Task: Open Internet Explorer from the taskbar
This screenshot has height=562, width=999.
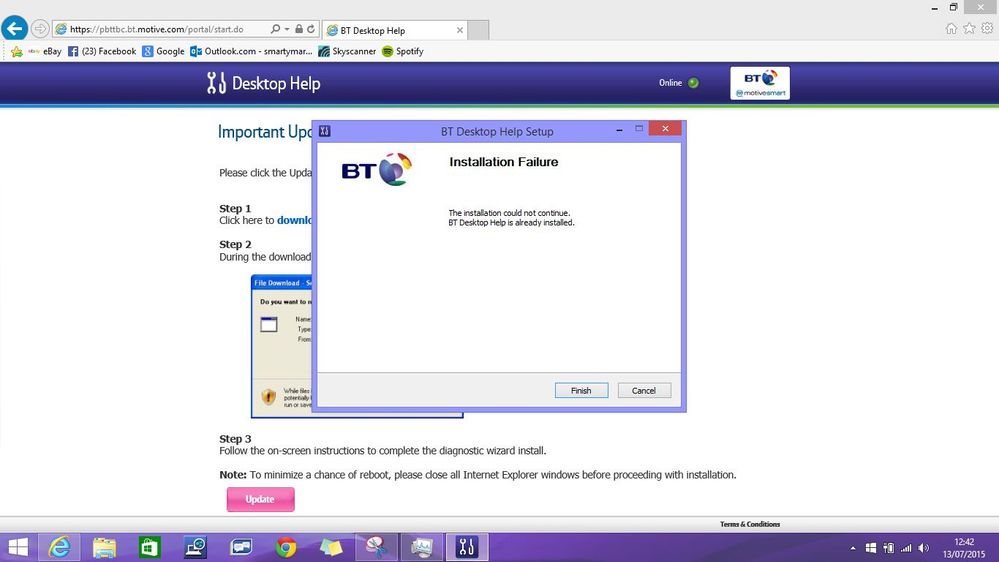Action: (59, 547)
